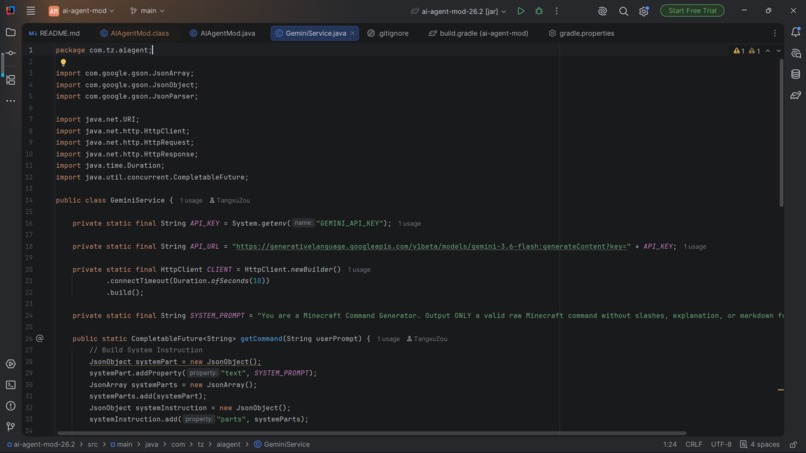Viewport: 806px width, 453px height.
Task: Click the warnings count indicator
Action: click(746, 51)
